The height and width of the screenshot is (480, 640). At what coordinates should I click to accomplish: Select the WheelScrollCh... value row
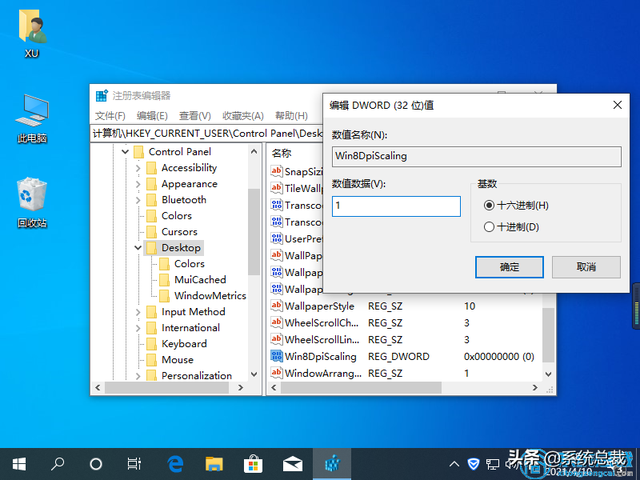pyautogui.click(x=404, y=323)
